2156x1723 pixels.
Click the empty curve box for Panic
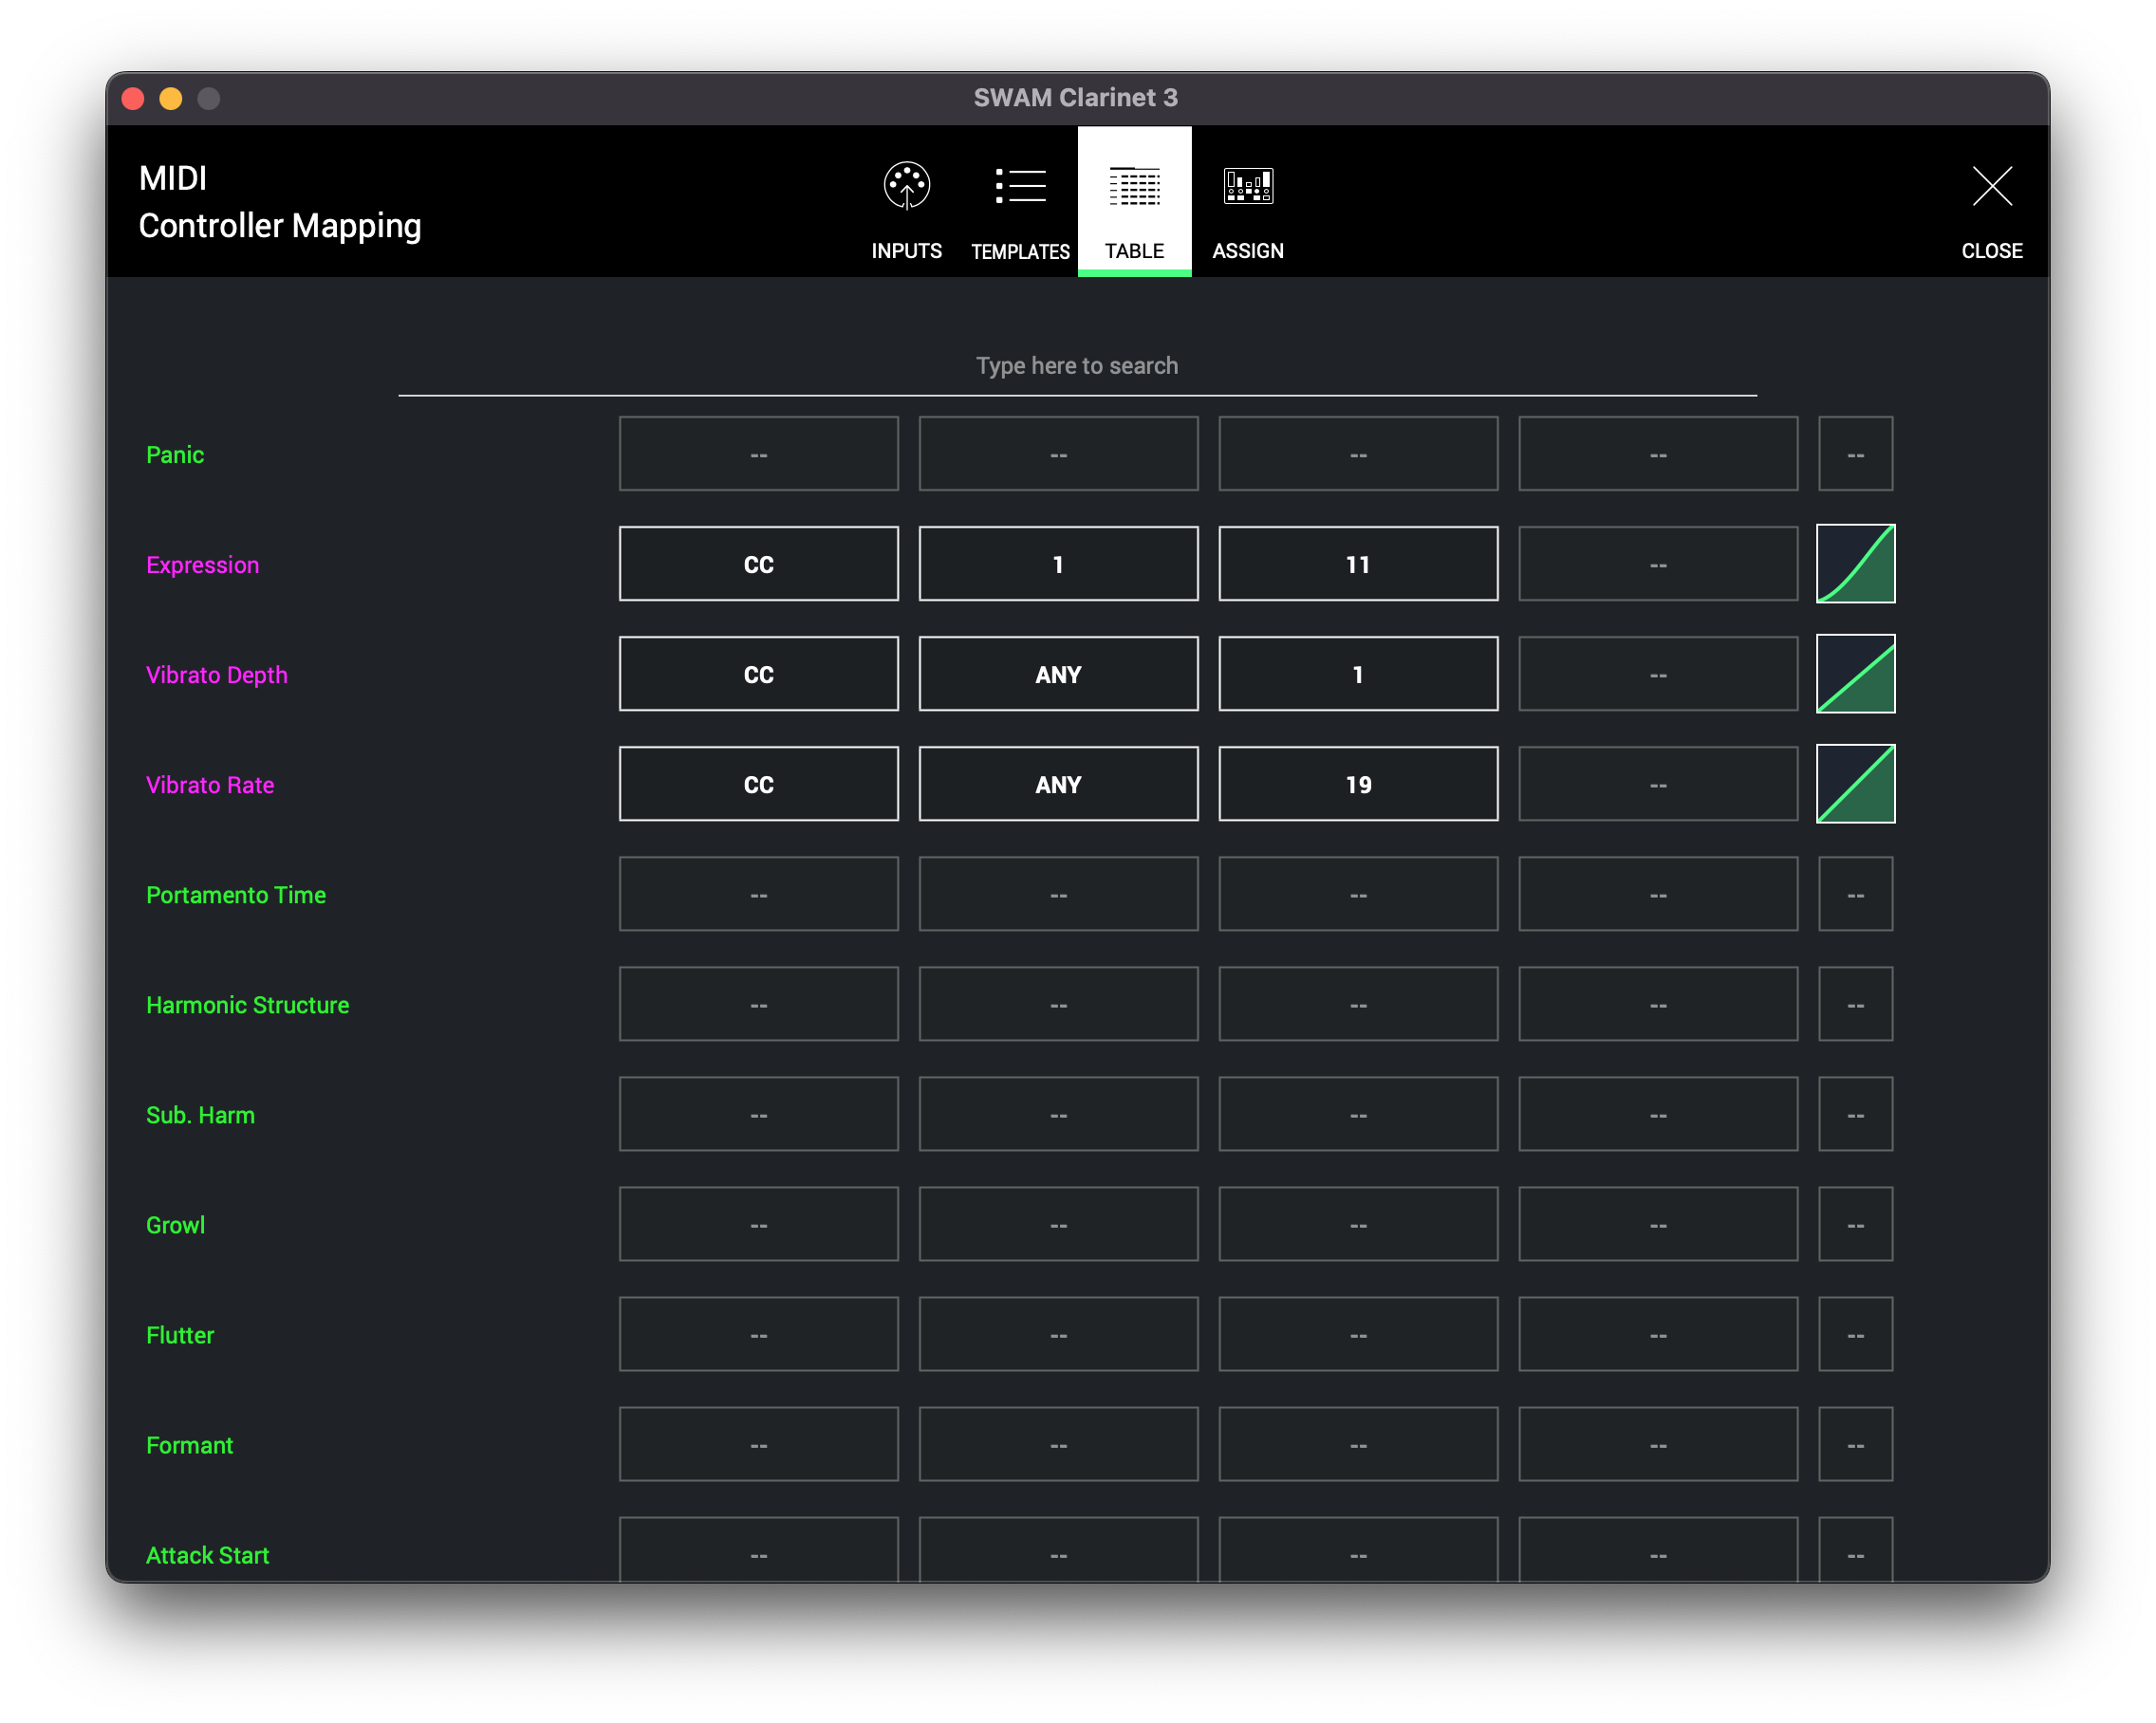1855,454
